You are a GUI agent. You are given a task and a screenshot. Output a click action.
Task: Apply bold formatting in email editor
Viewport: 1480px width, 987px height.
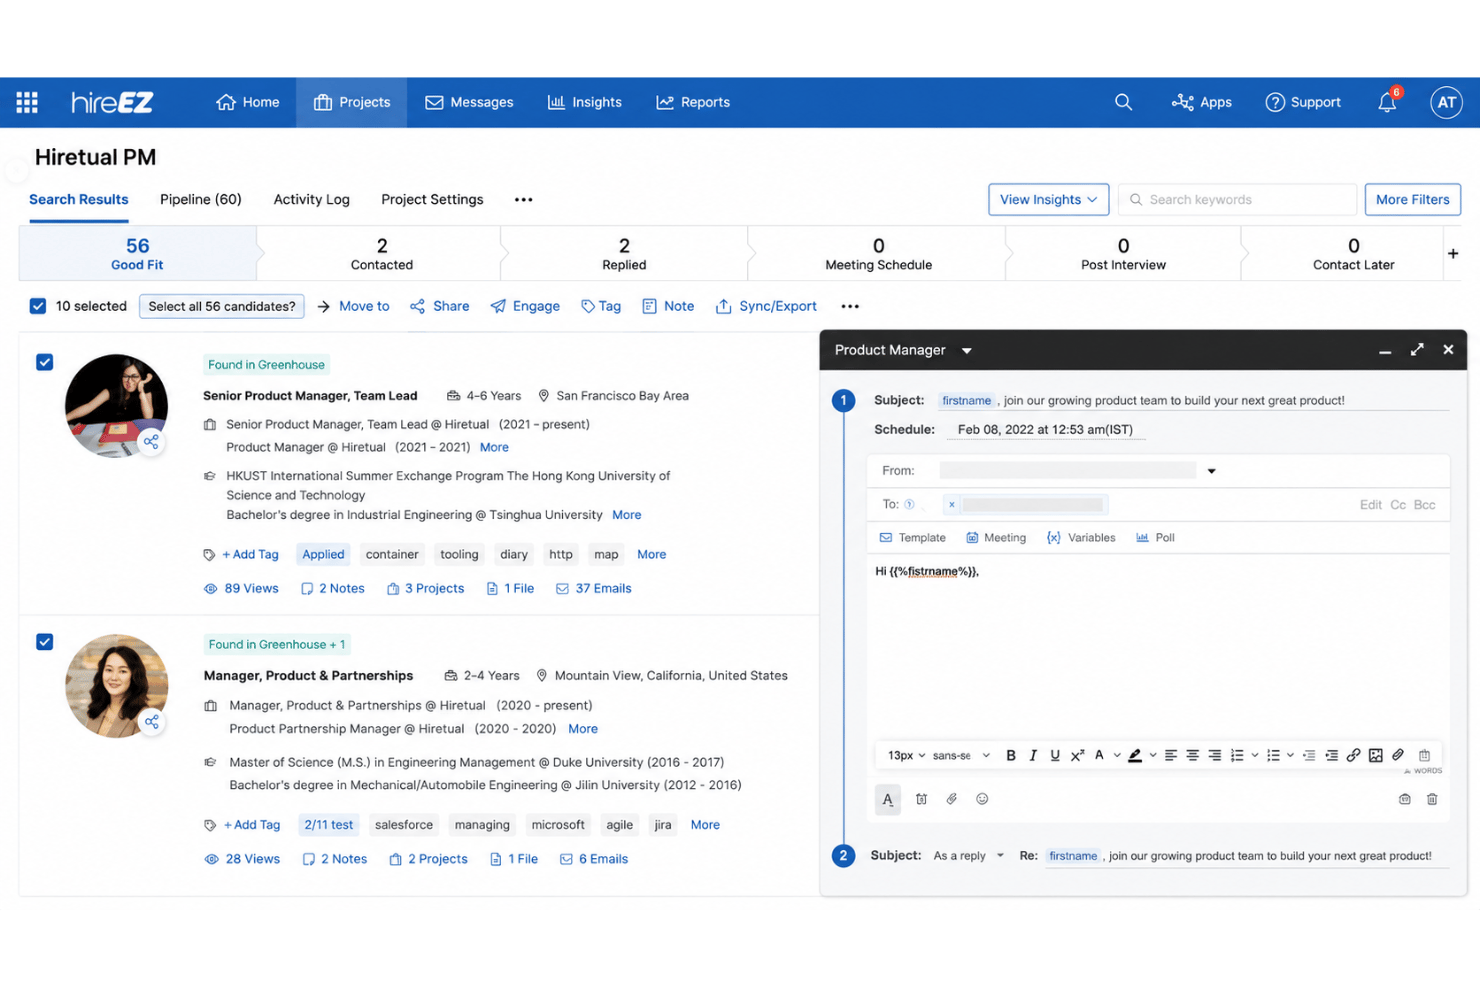(x=1011, y=755)
